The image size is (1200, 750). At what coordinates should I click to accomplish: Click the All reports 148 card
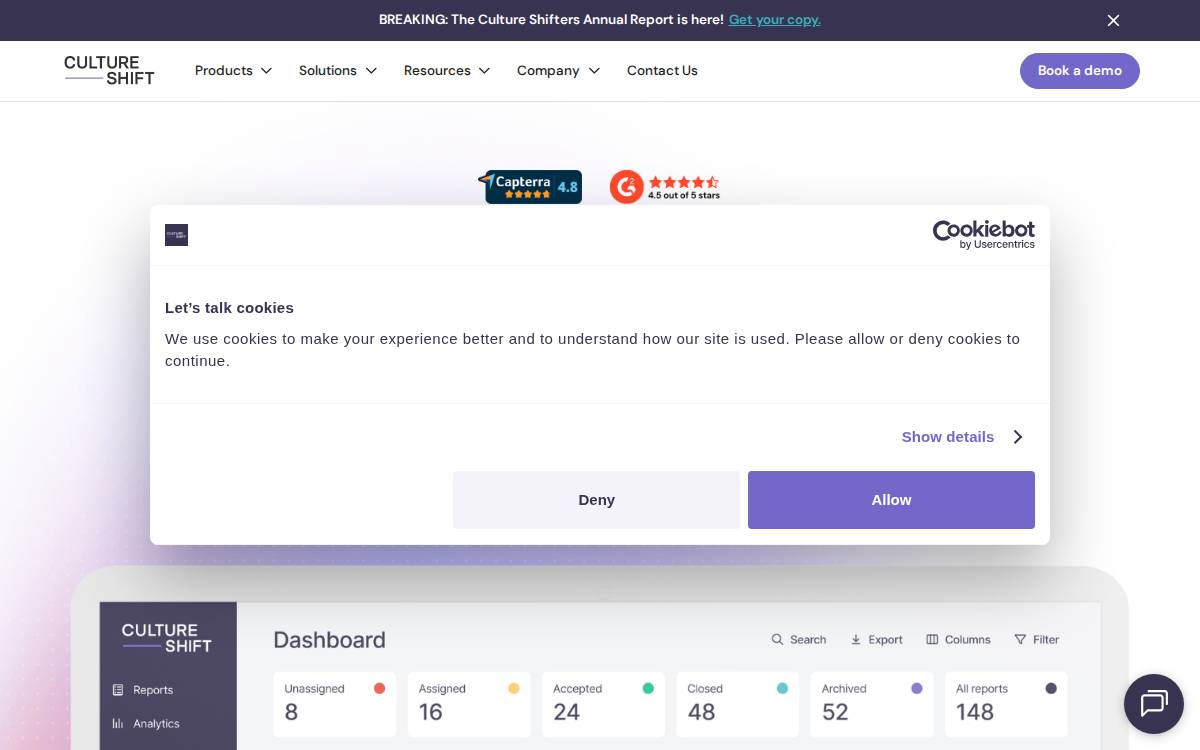point(1006,705)
